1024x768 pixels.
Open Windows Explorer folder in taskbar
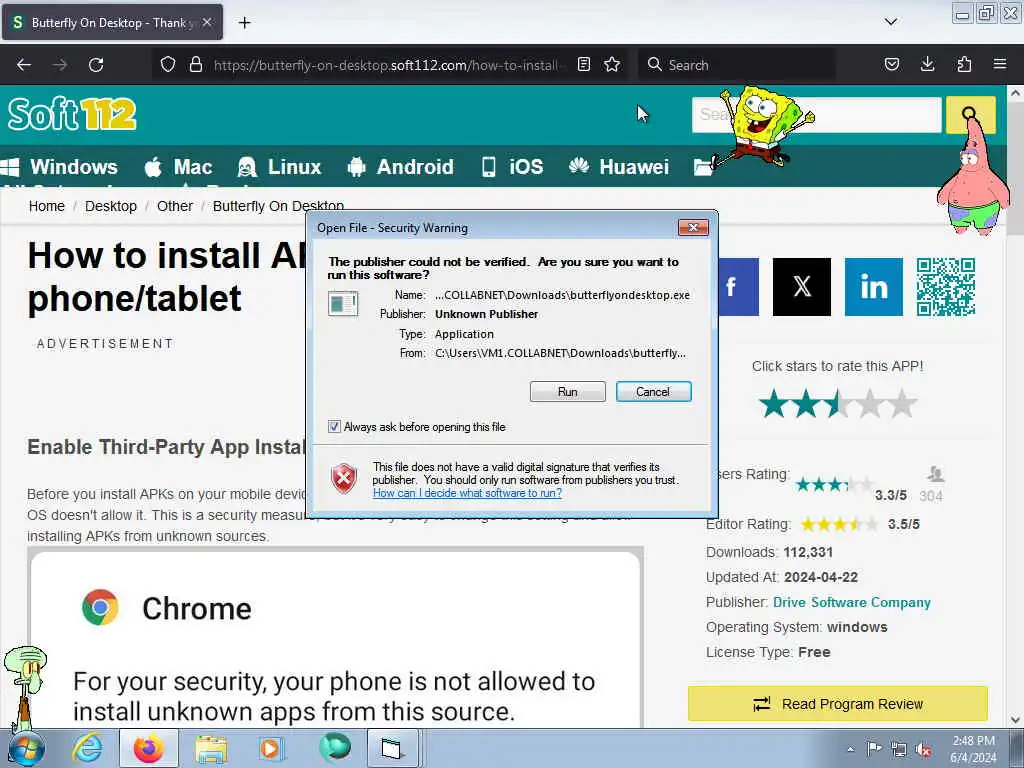(x=211, y=749)
